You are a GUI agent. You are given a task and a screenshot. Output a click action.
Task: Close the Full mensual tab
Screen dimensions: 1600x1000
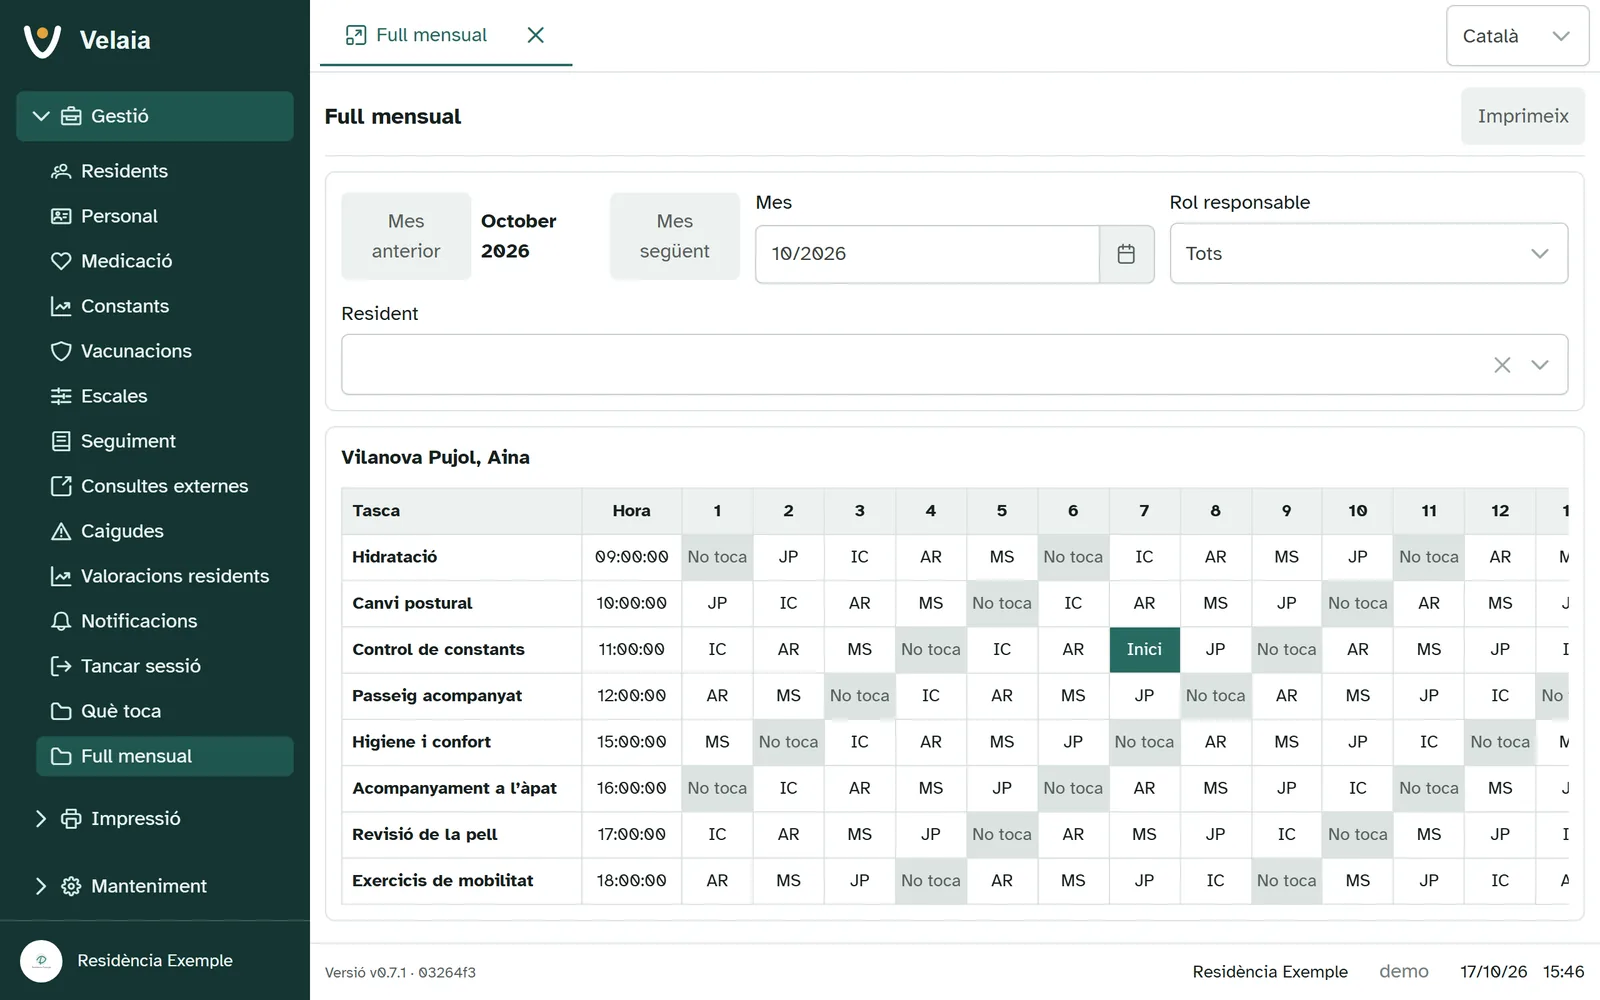[536, 35]
